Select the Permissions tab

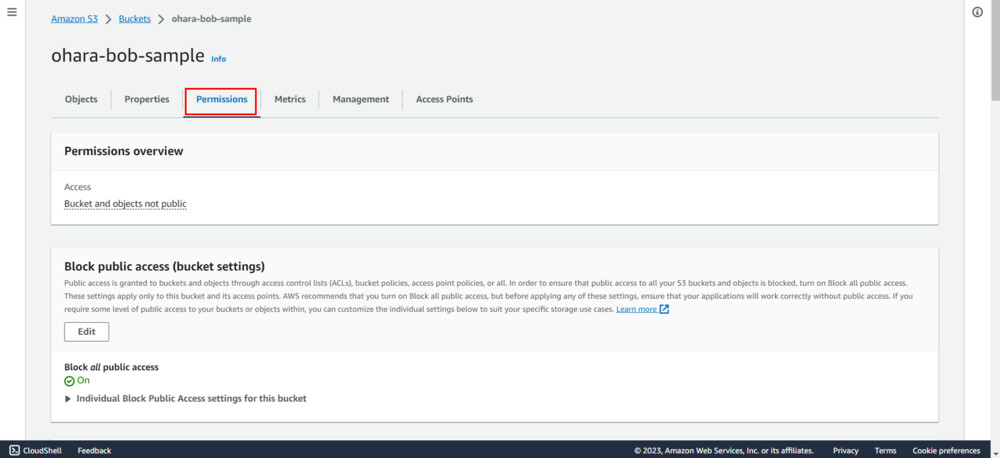click(x=221, y=99)
